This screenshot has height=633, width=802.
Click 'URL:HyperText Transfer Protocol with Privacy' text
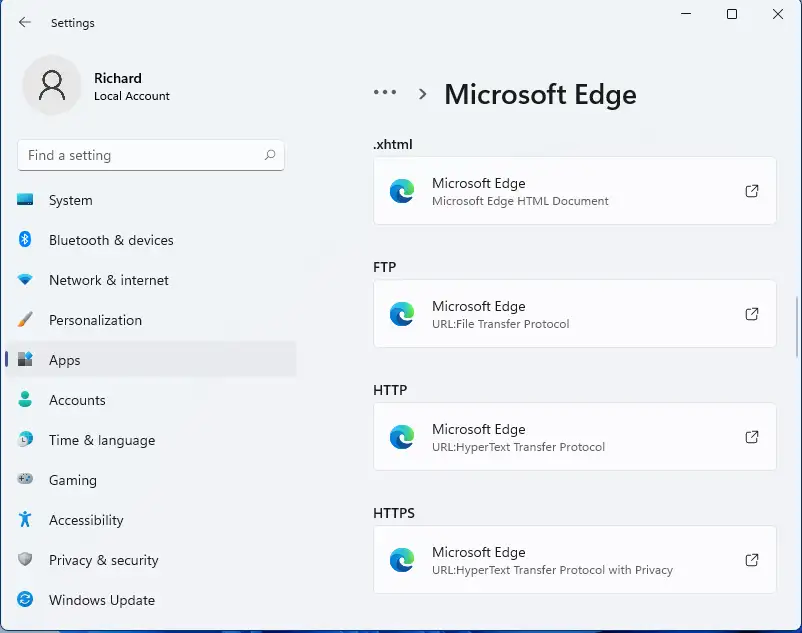click(552, 570)
